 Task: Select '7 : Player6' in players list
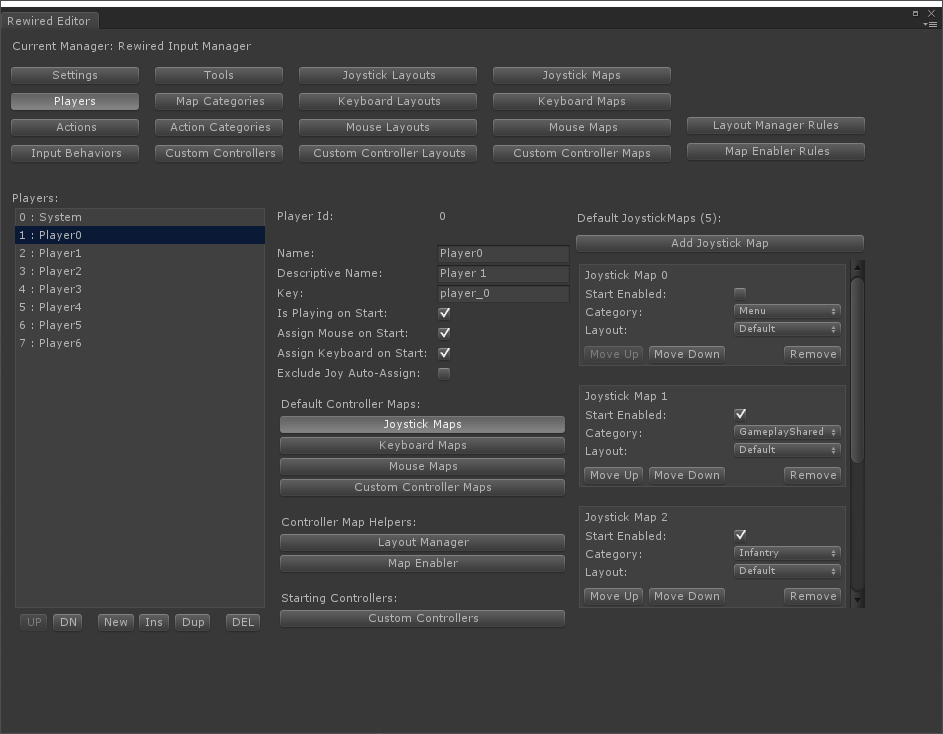click(140, 344)
